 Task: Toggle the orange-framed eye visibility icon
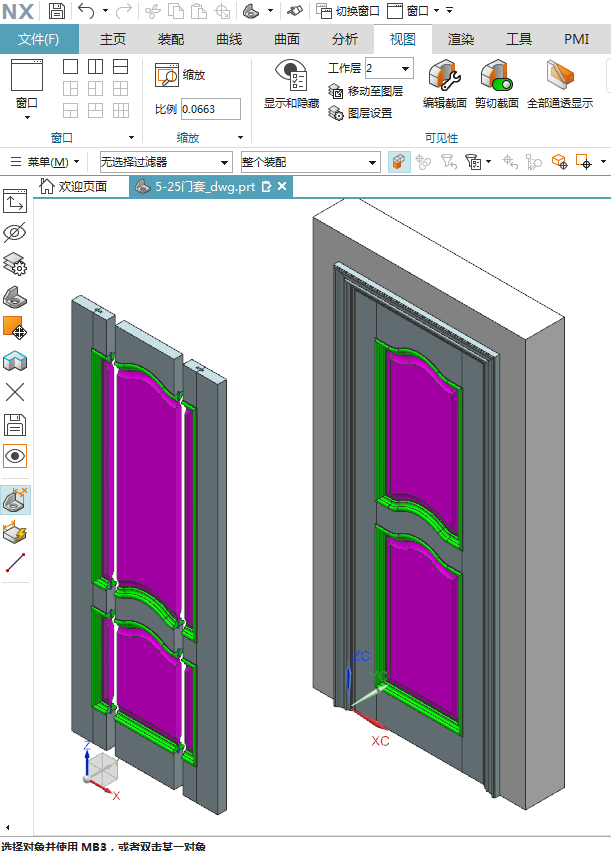[15, 456]
